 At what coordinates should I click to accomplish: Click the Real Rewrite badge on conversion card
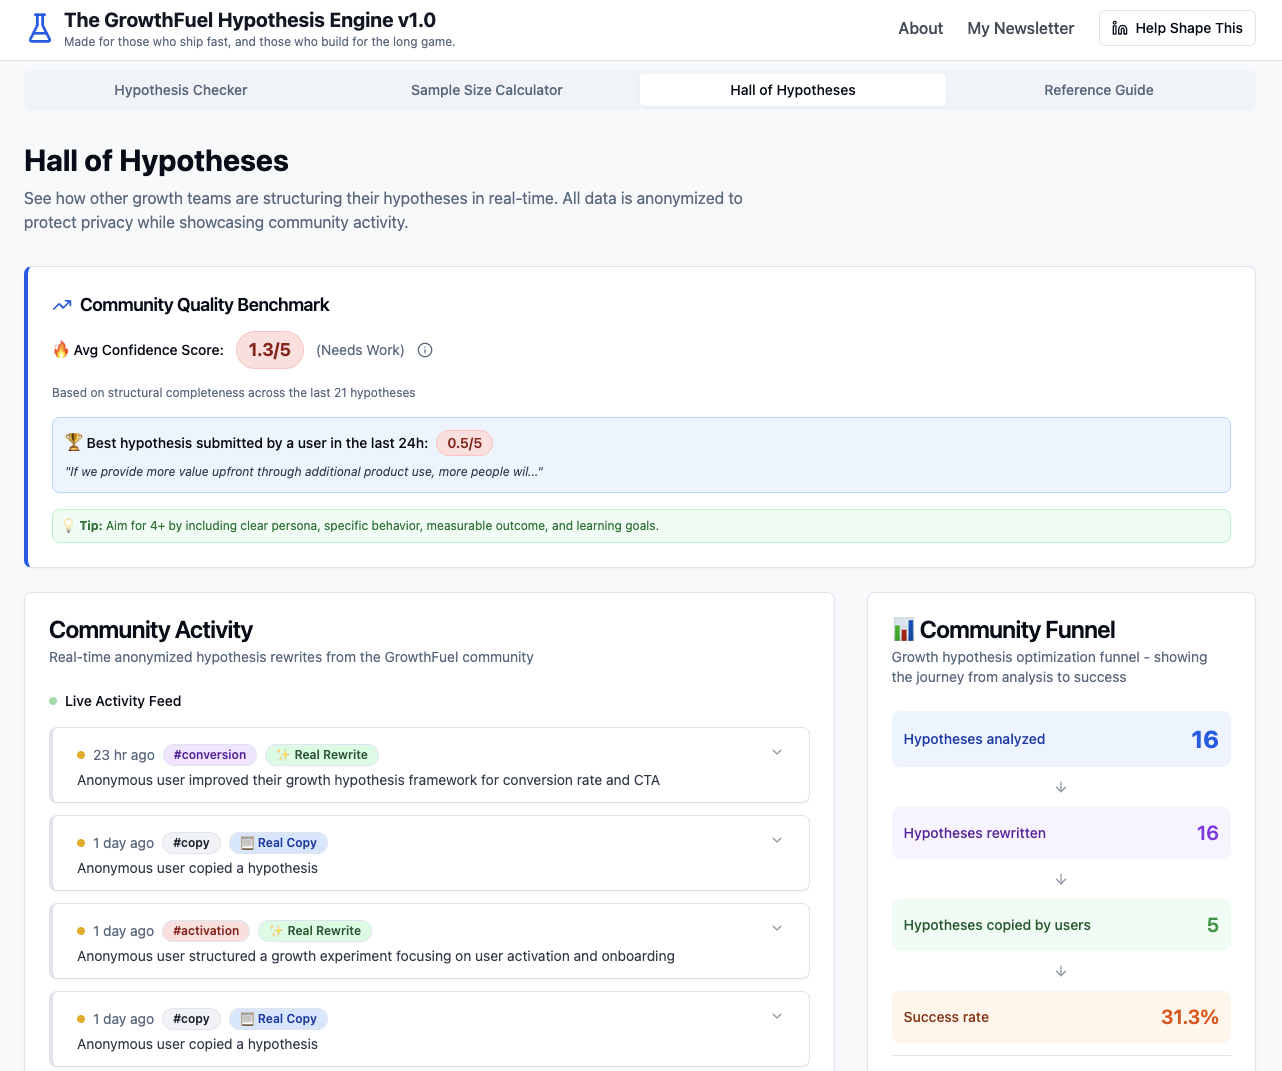point(322,755)
